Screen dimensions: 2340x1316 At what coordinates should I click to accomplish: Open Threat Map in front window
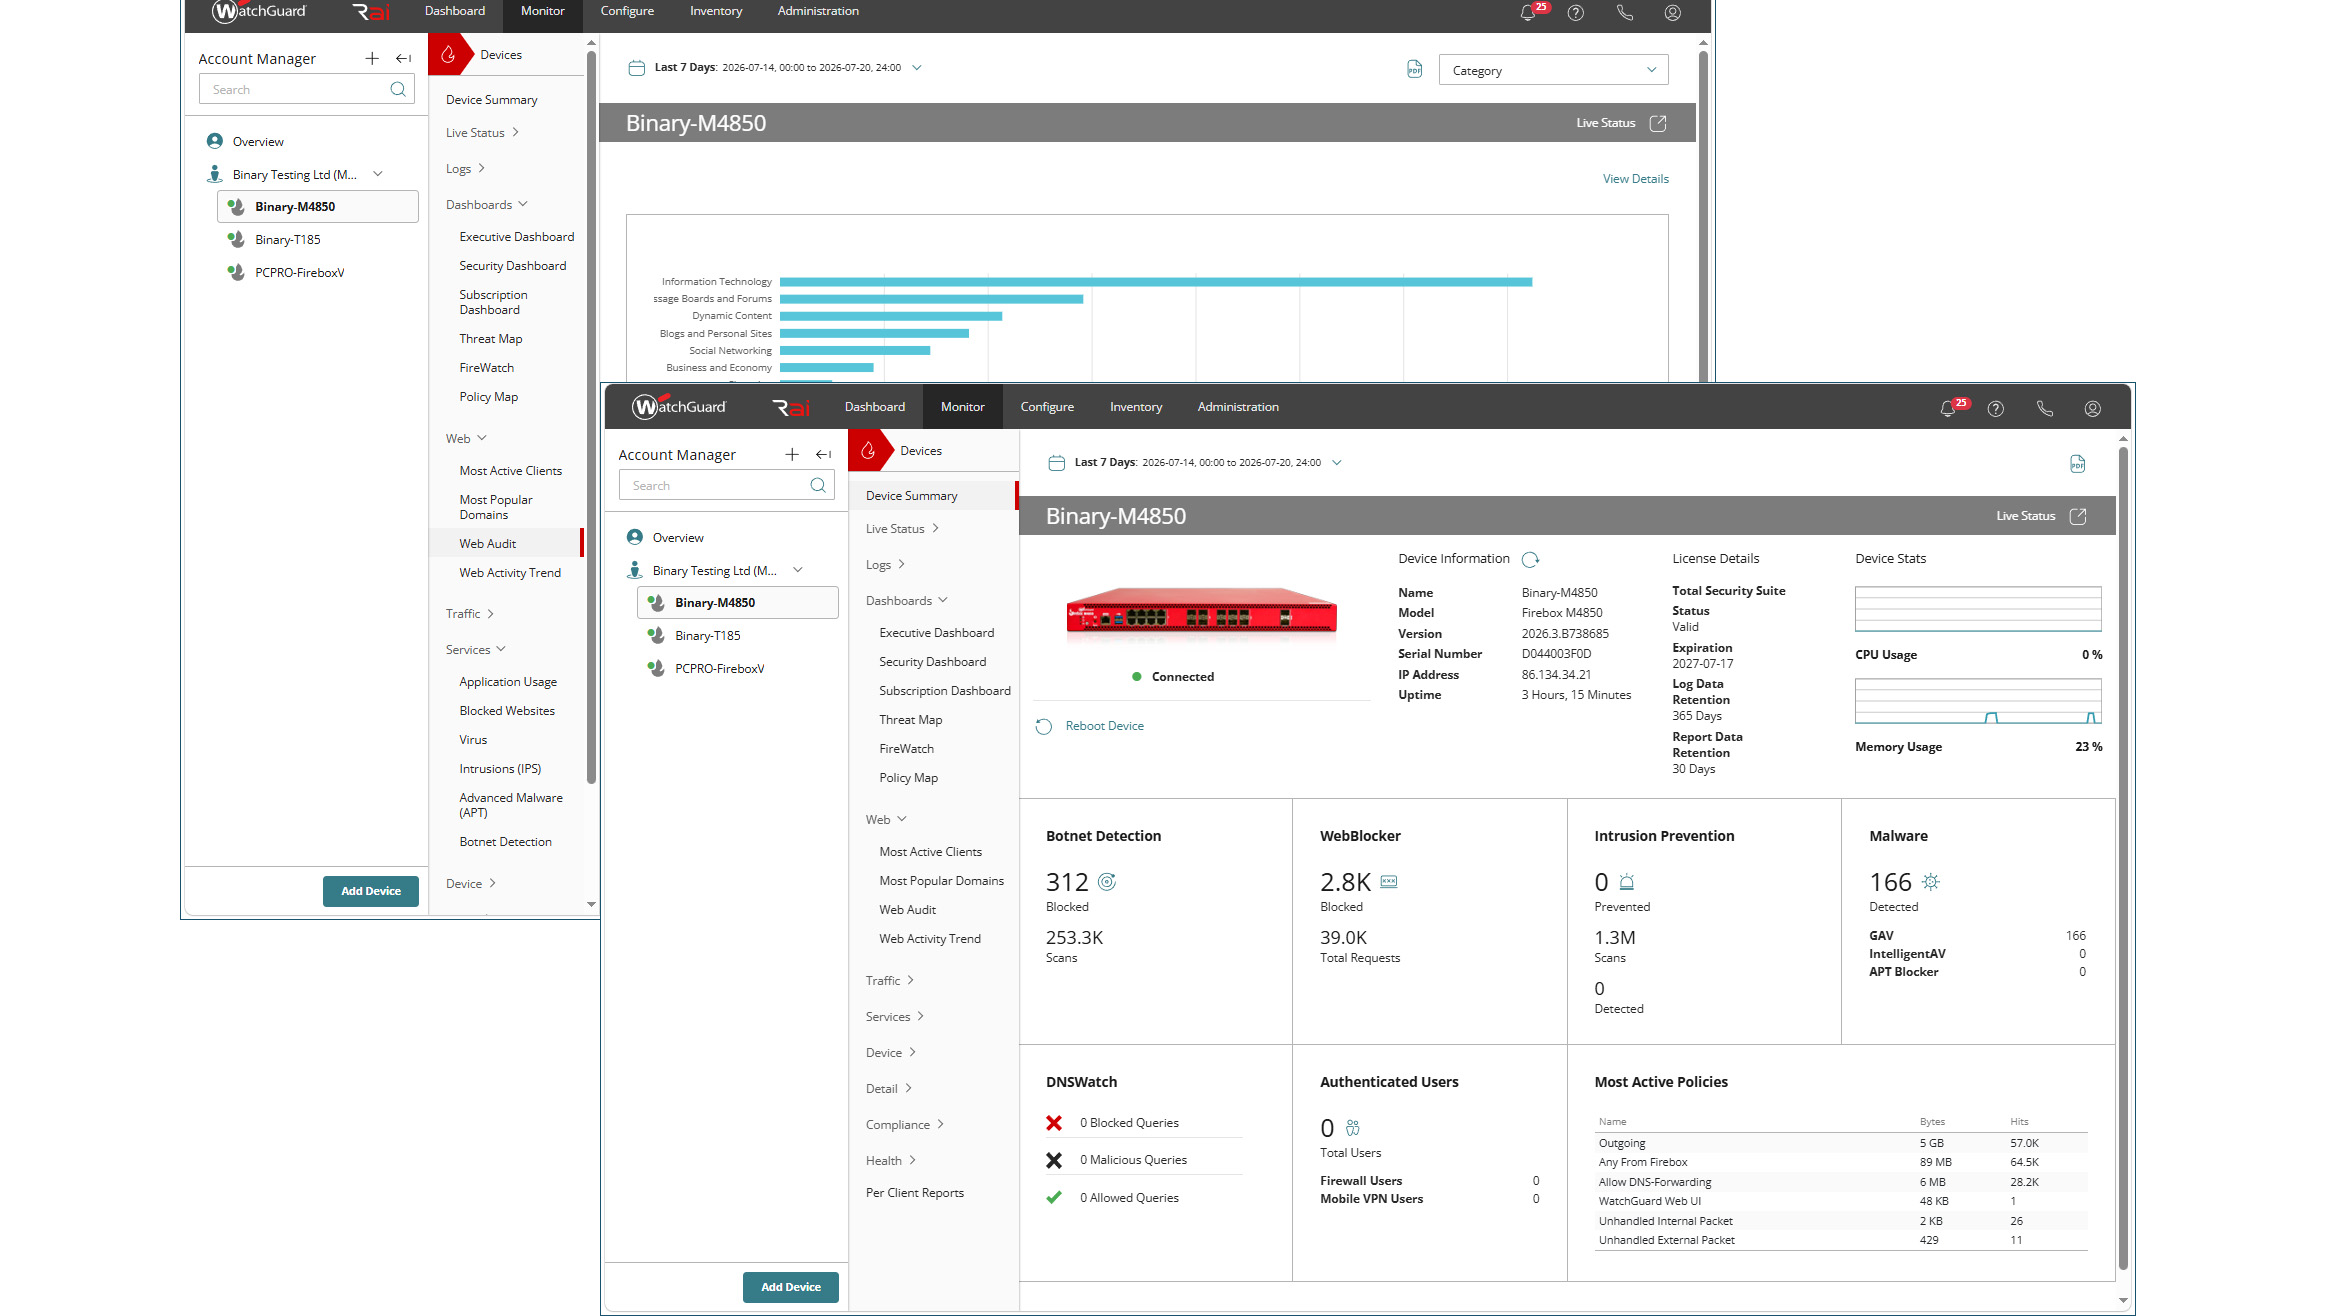pos(910,720)
